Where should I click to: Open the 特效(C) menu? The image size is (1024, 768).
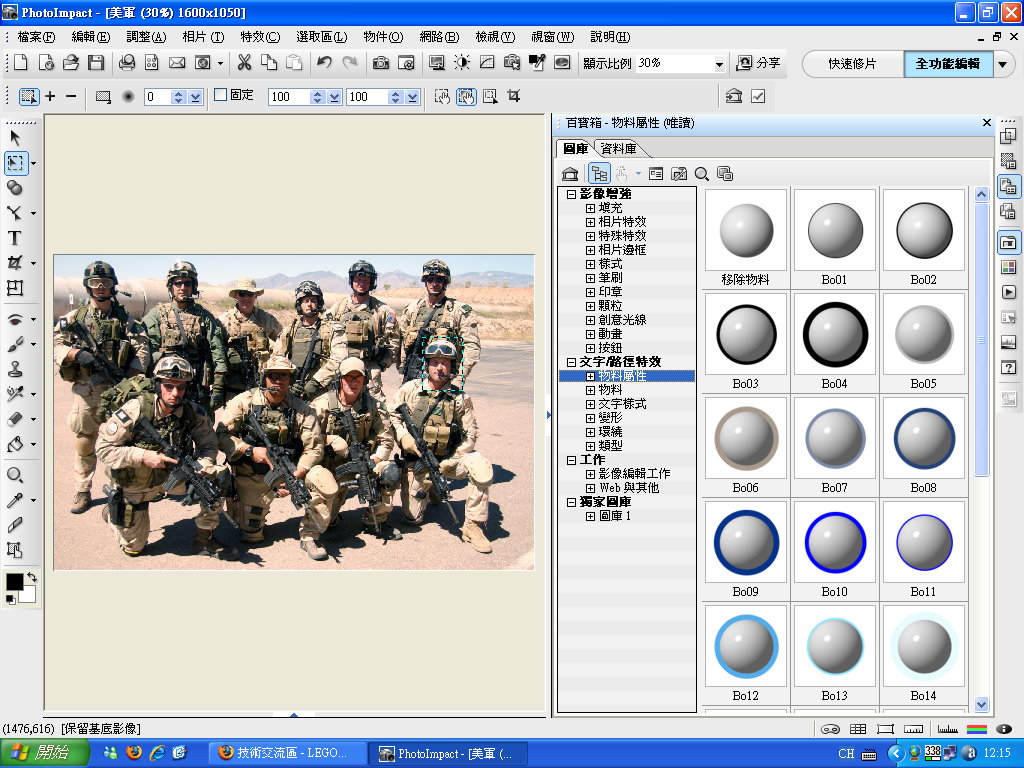pyautogui.click(x=260, y=37)
